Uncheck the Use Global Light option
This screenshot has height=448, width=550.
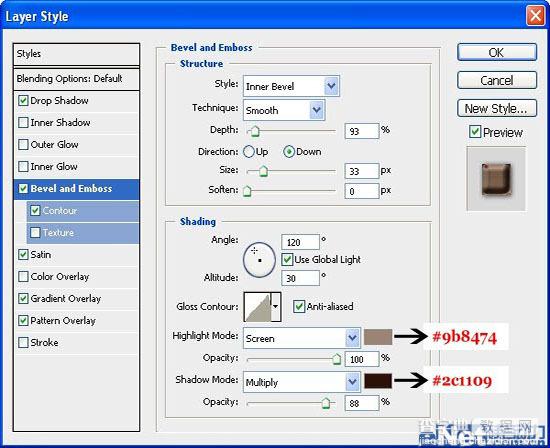[x=287, y=260]
